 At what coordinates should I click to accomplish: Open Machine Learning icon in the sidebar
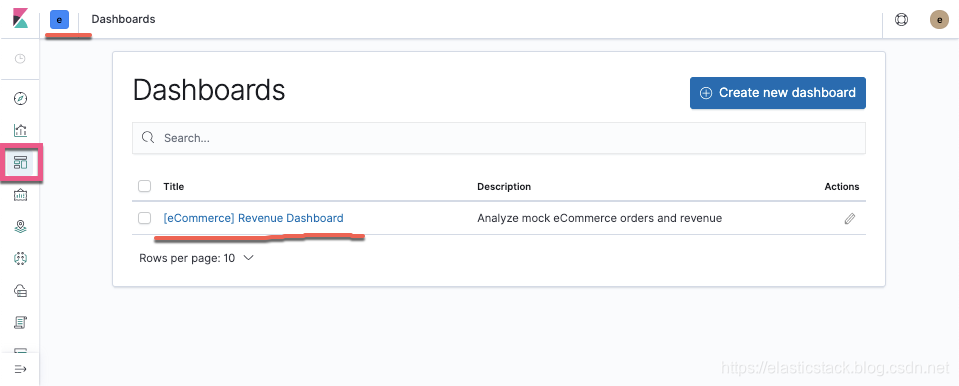coord(20,259)
